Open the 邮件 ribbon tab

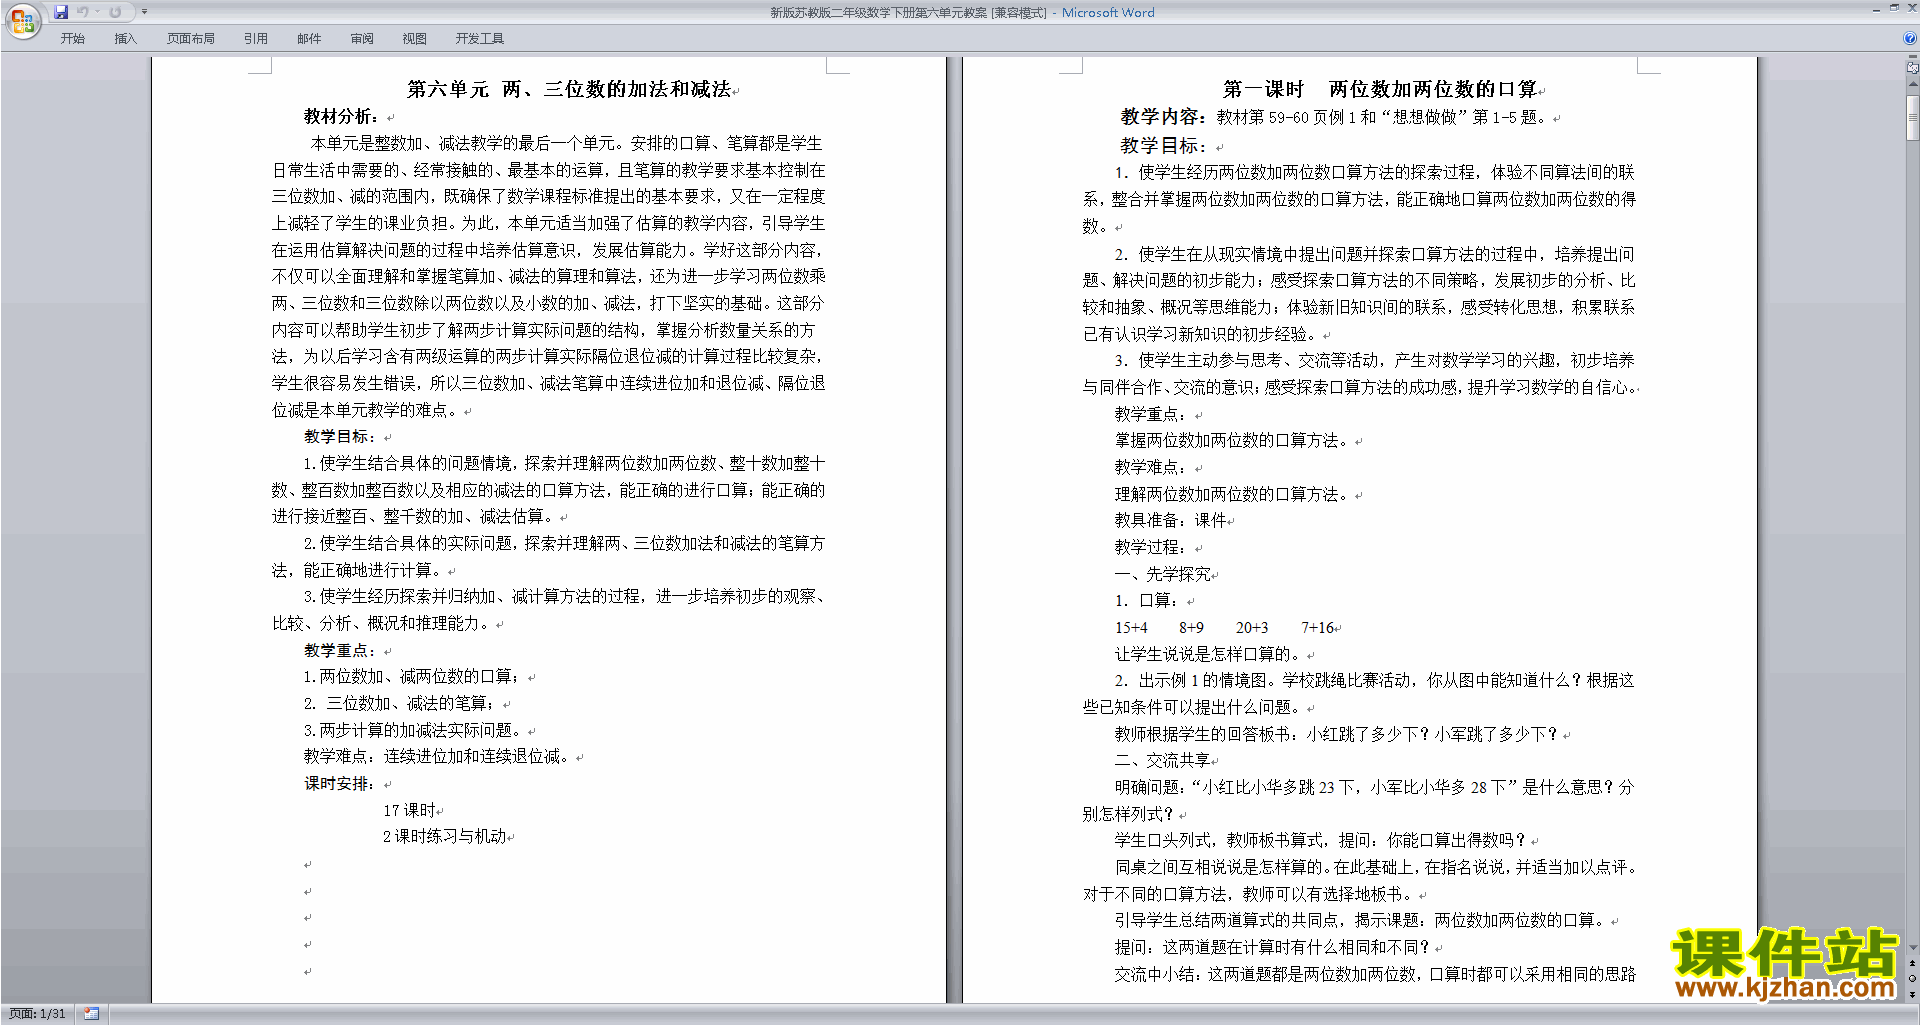[309, 39]
